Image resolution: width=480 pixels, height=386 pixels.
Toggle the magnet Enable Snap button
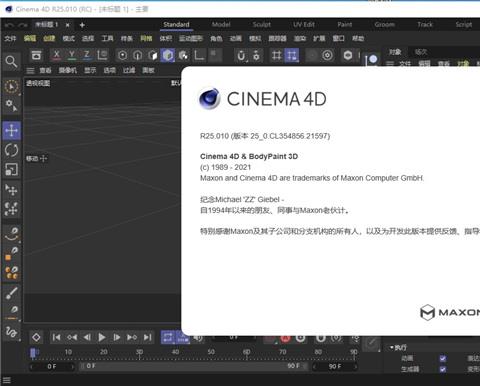[241, 56]
